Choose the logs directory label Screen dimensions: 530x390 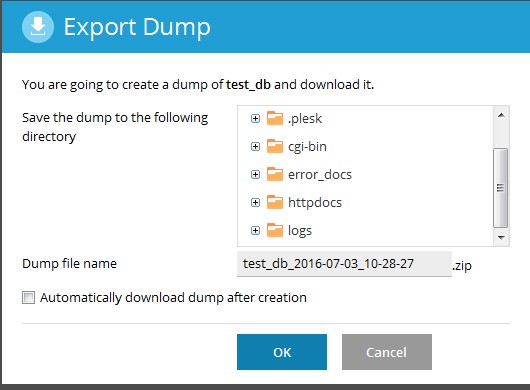[300, 231]
